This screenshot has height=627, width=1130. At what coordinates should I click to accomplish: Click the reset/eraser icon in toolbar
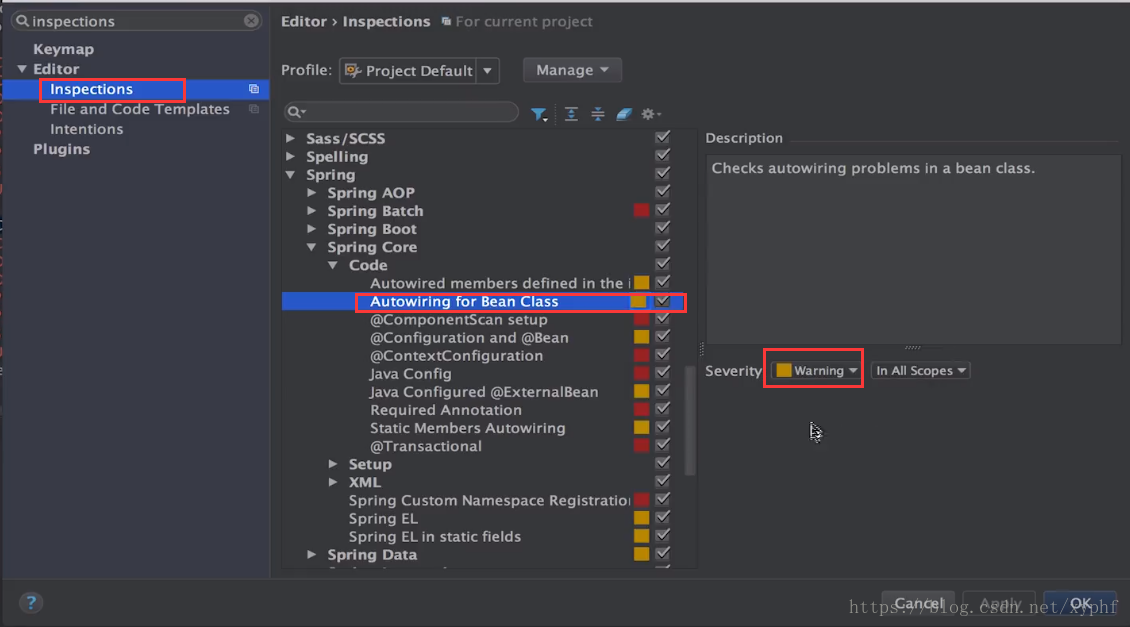624,114
